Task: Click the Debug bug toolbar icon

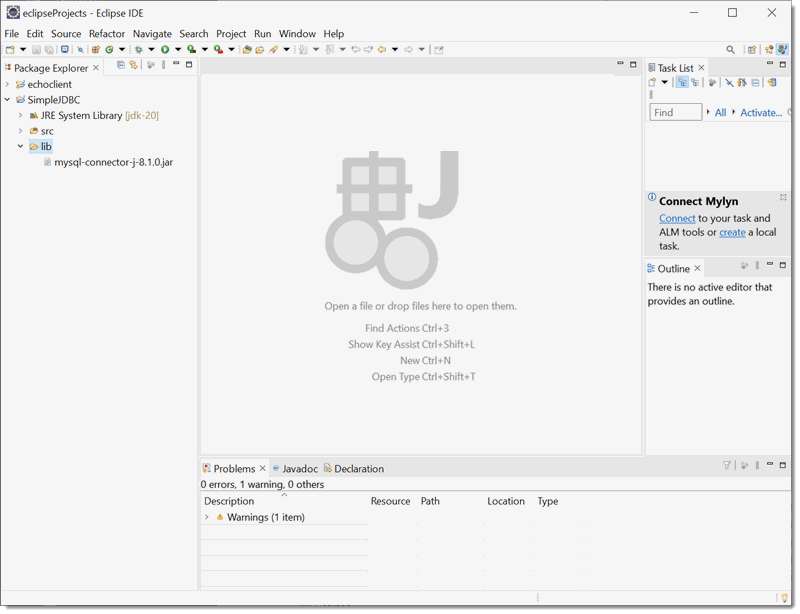Action: (x=139, y=50)
